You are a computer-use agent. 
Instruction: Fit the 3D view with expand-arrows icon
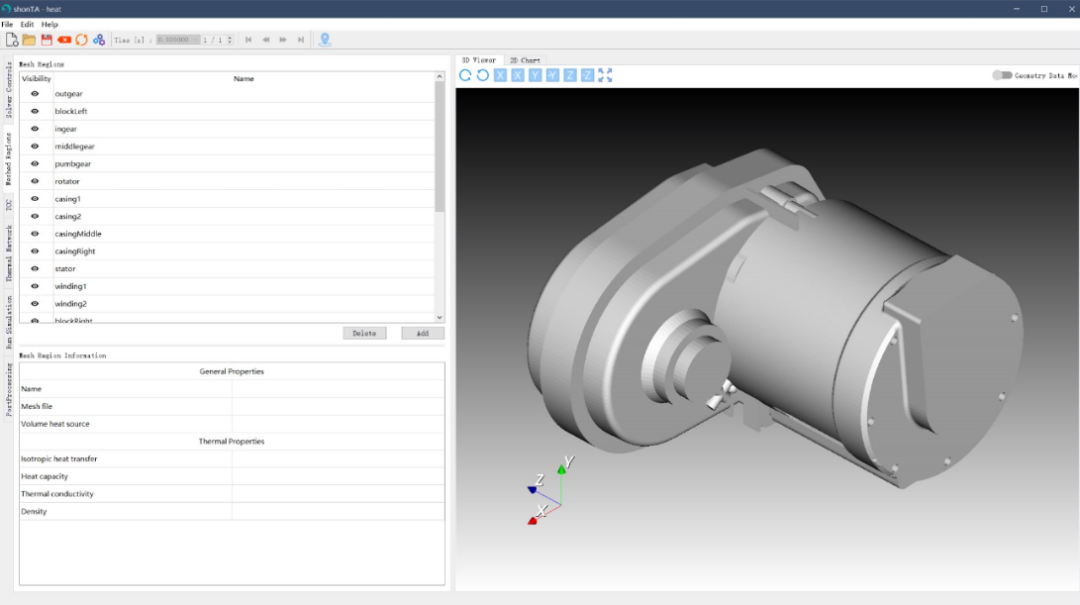[x=605, y=75]
